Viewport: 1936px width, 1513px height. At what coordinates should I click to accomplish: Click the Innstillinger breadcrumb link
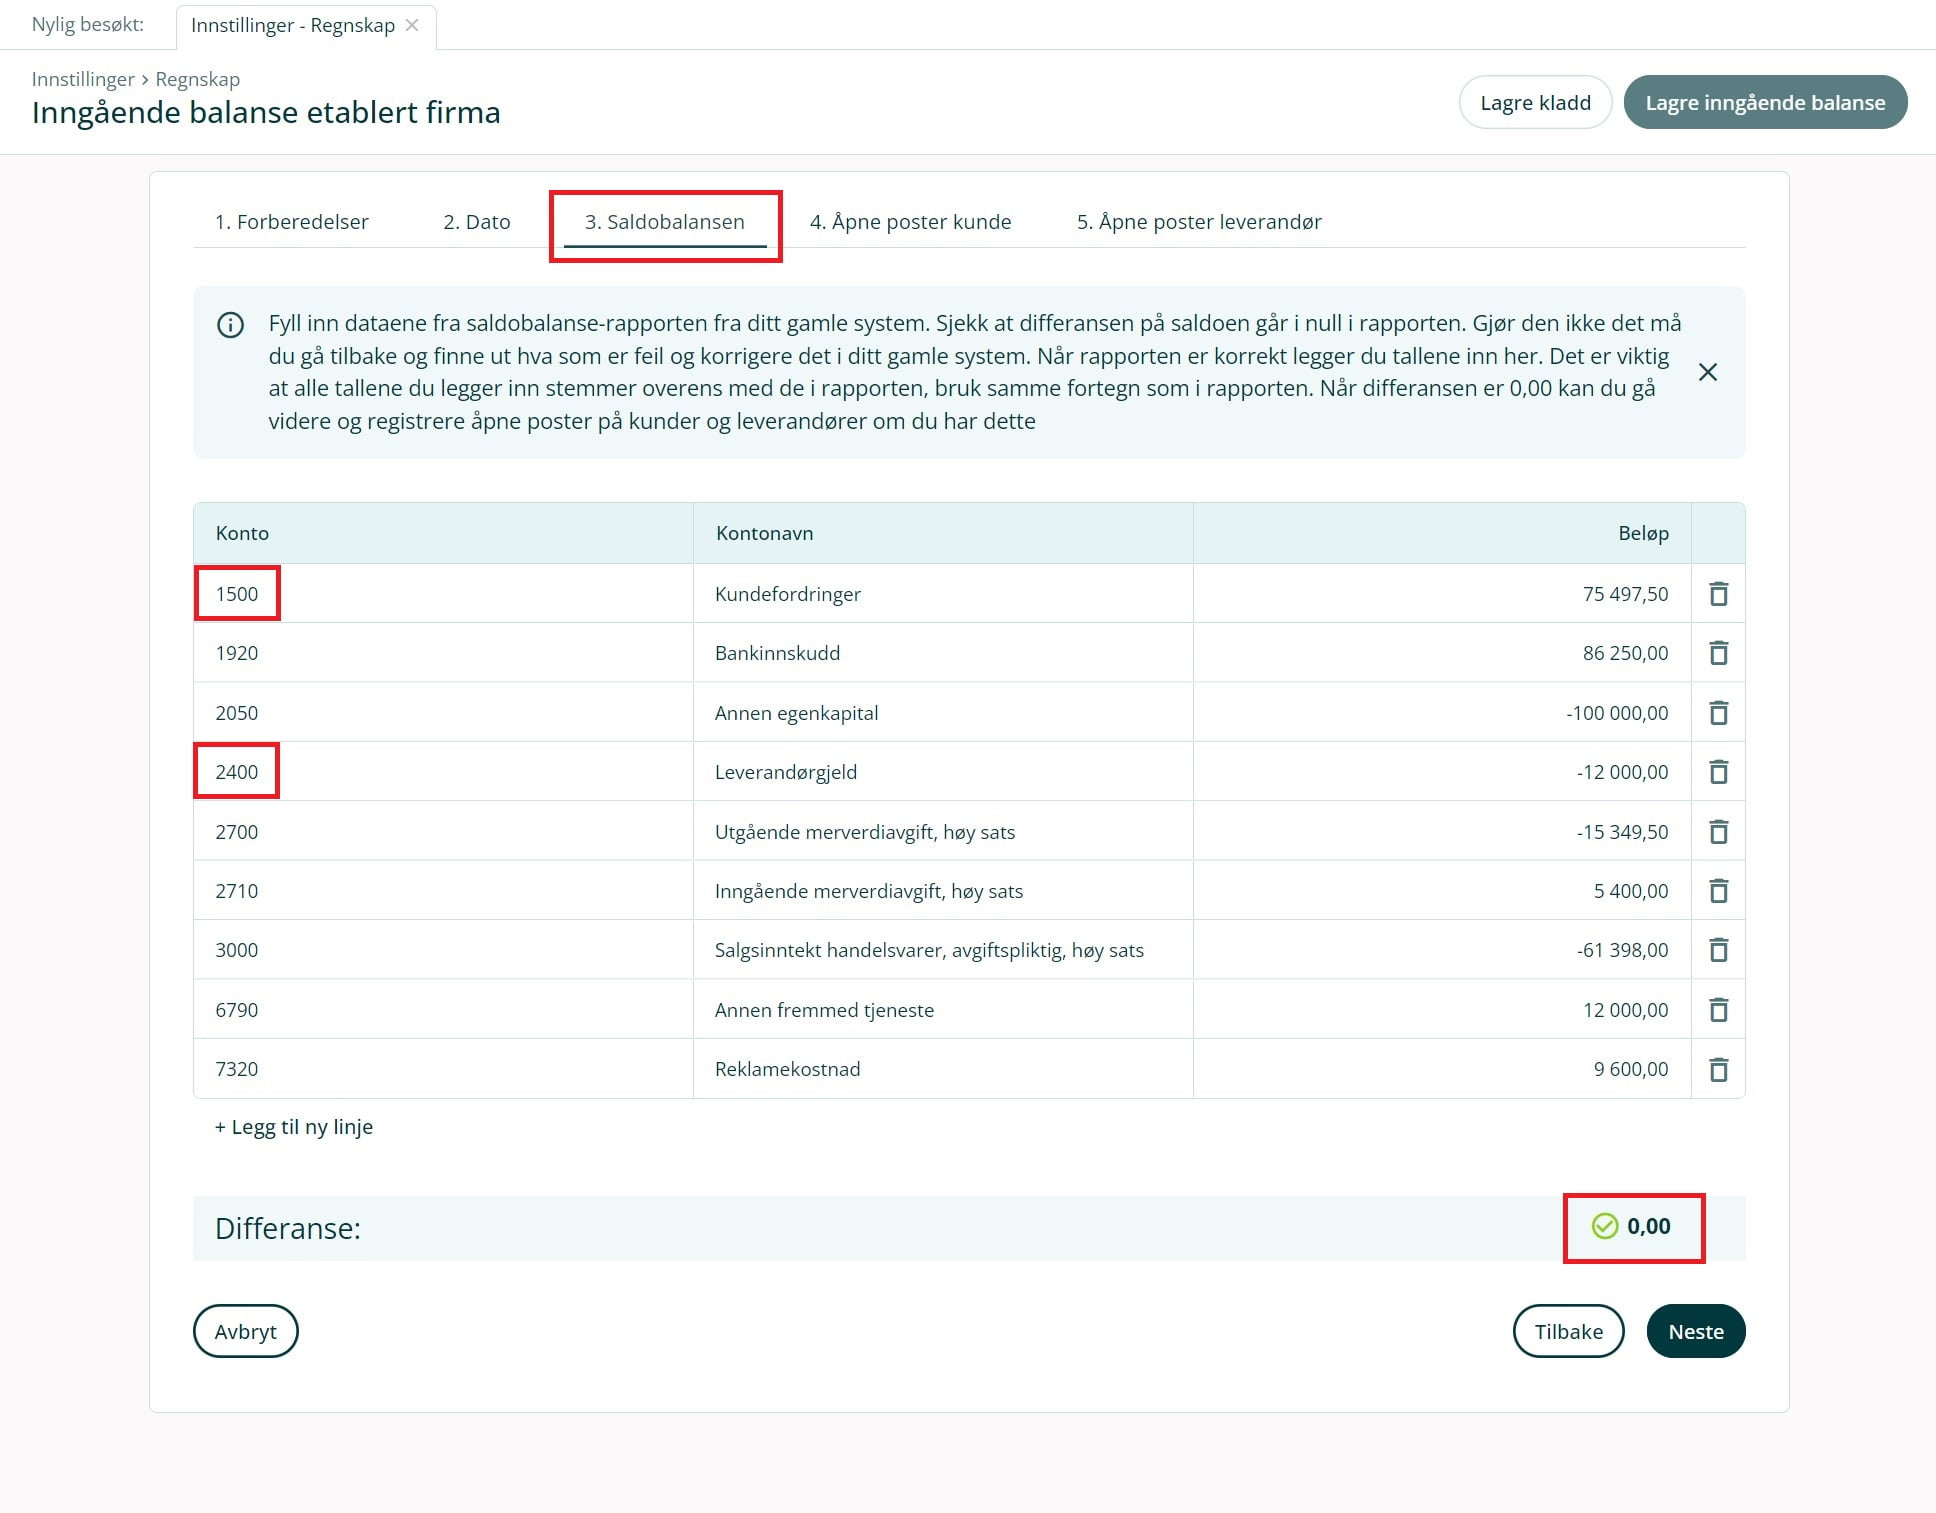coord(82,79)
